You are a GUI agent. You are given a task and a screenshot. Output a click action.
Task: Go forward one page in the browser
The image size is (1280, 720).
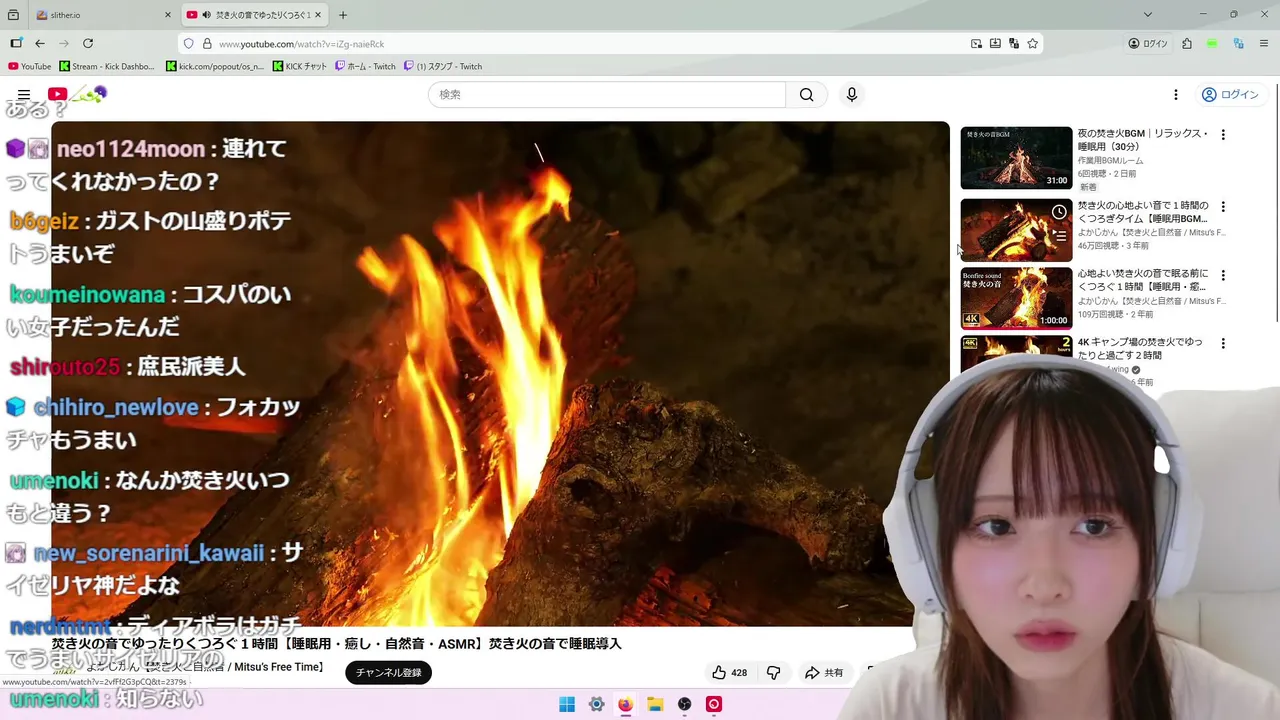tap(64, 43)
